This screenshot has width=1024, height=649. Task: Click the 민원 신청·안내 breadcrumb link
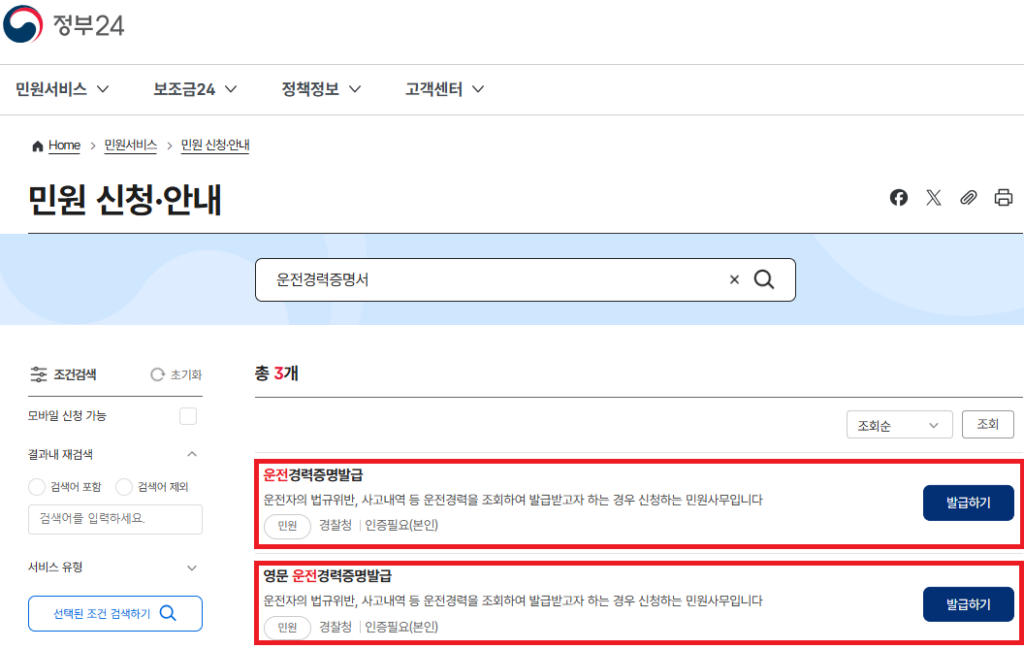click(x=215, y=145)
